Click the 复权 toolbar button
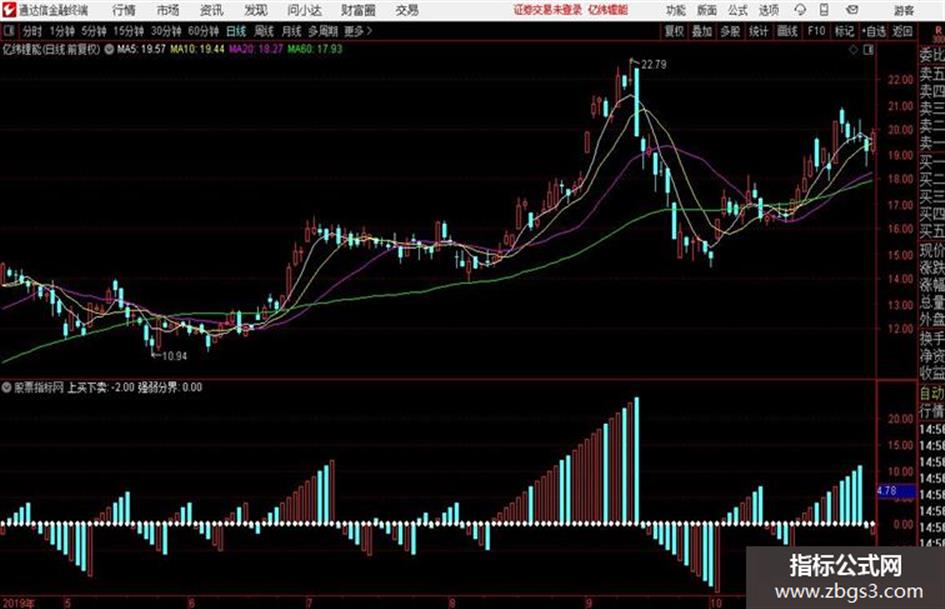Image resolution: width=945 pixels, height=609 pixels. (674, 31)
